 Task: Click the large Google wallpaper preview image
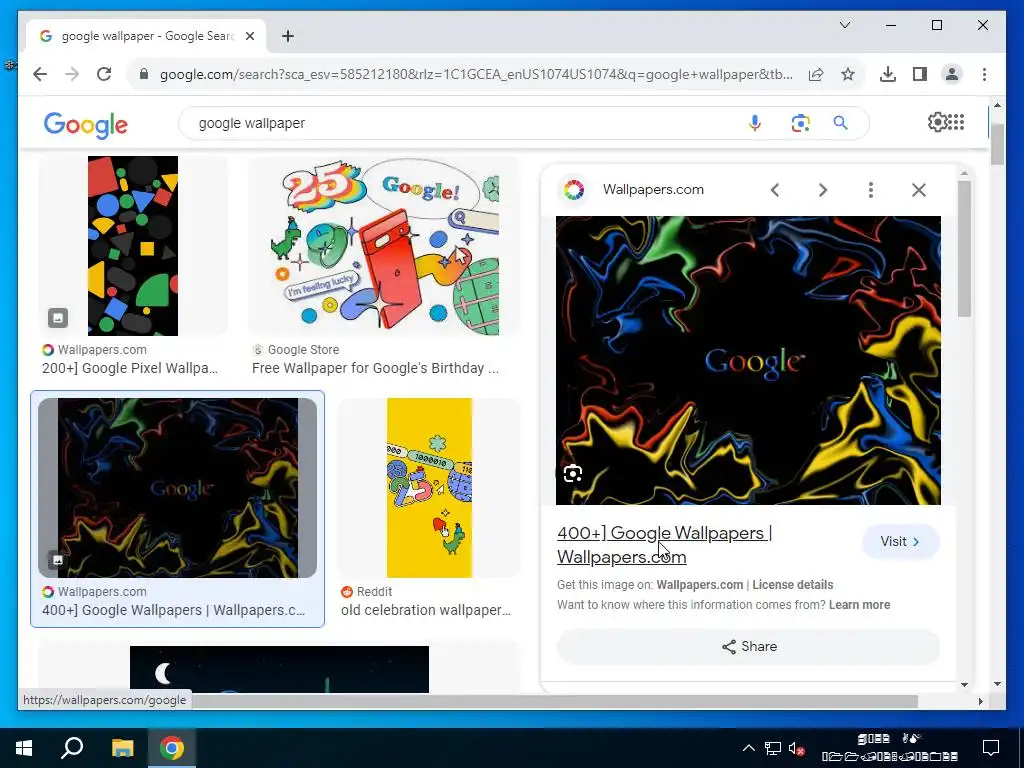748,360
